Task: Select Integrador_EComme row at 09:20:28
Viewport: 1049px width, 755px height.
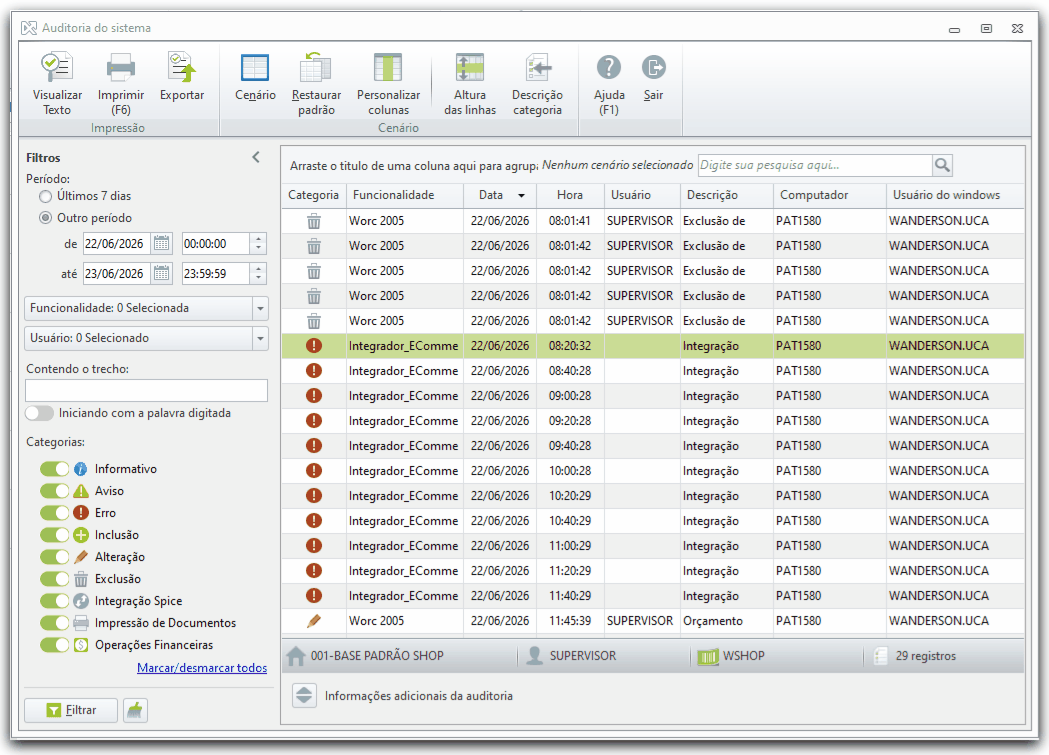Action: [x=652, y=421]
